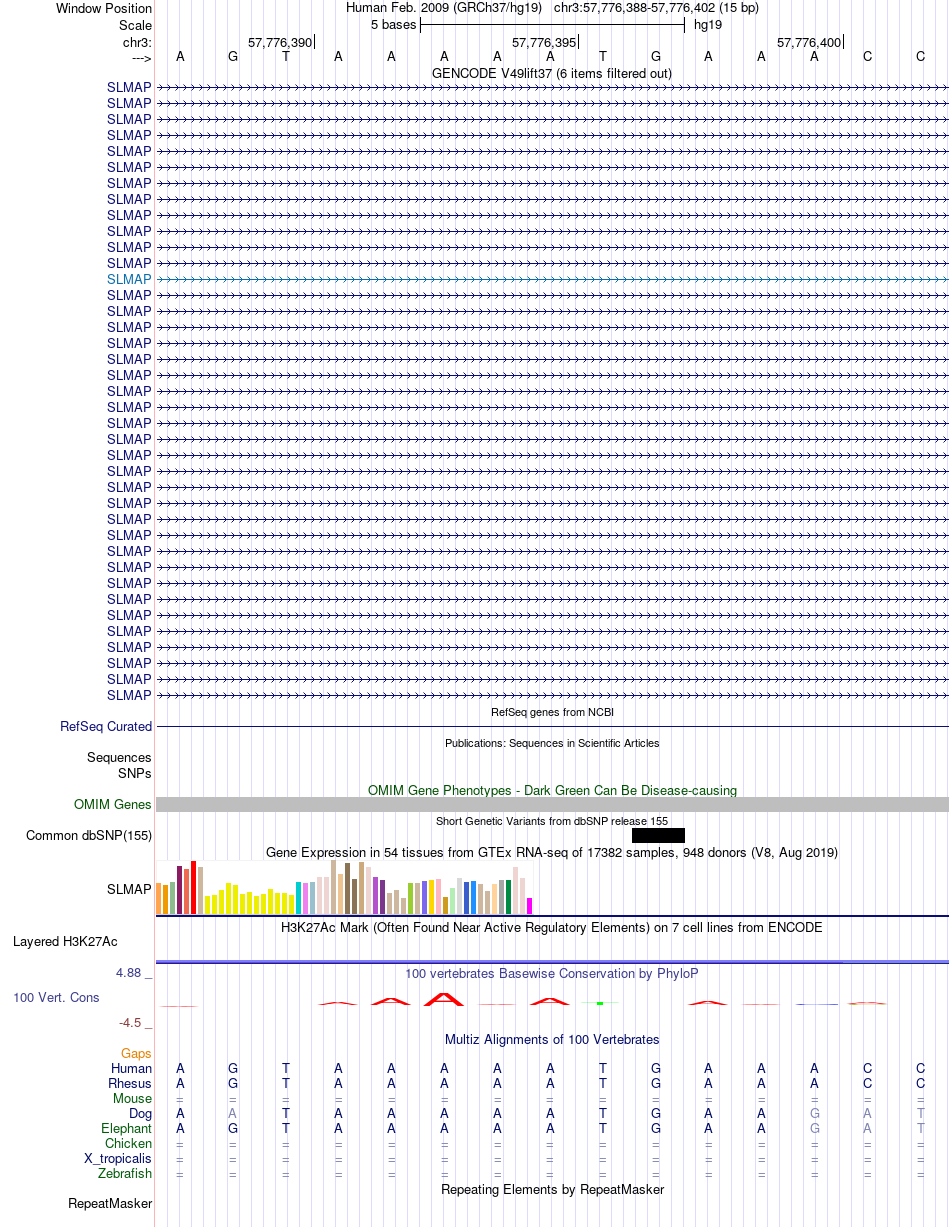Open the 100 Vert. Cons track label
The image size is (950, 1227).
coord(56,997)
